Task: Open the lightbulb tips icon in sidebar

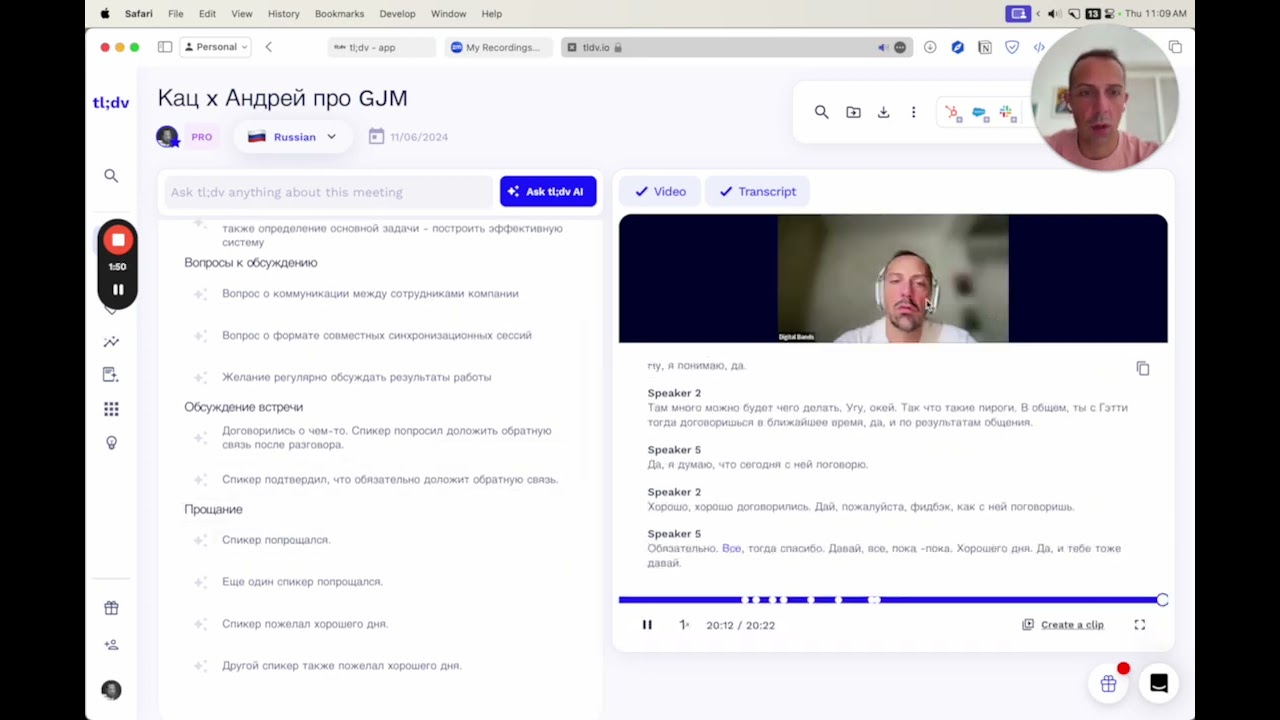Action: (111, 443)
